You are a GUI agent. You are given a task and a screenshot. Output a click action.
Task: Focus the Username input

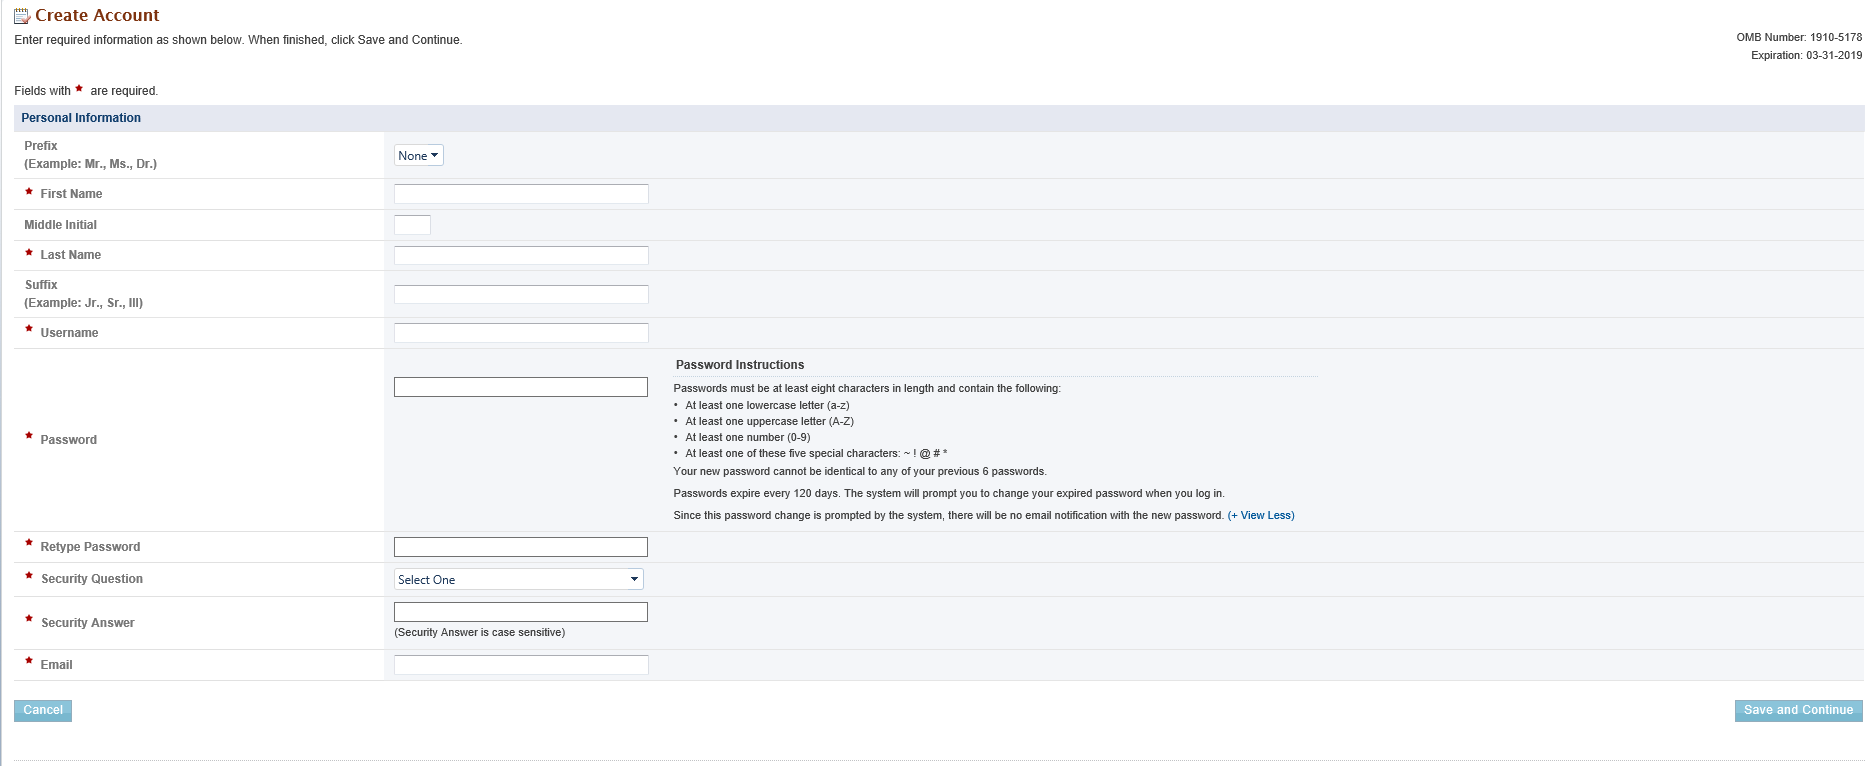click(521, 333)
